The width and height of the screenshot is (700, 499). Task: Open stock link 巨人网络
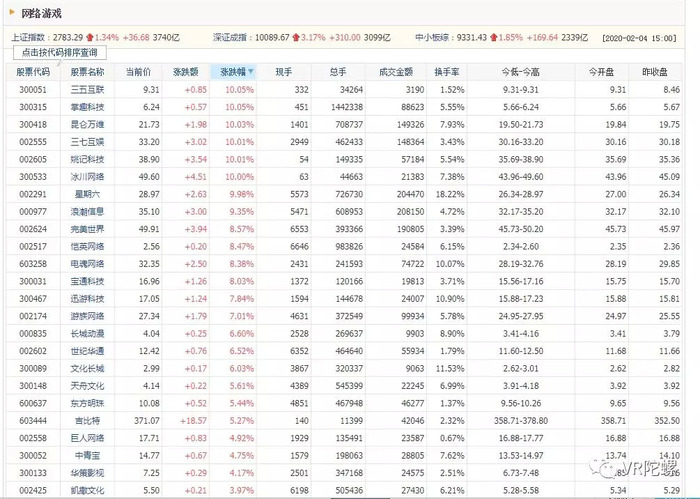tap(88, 438)
